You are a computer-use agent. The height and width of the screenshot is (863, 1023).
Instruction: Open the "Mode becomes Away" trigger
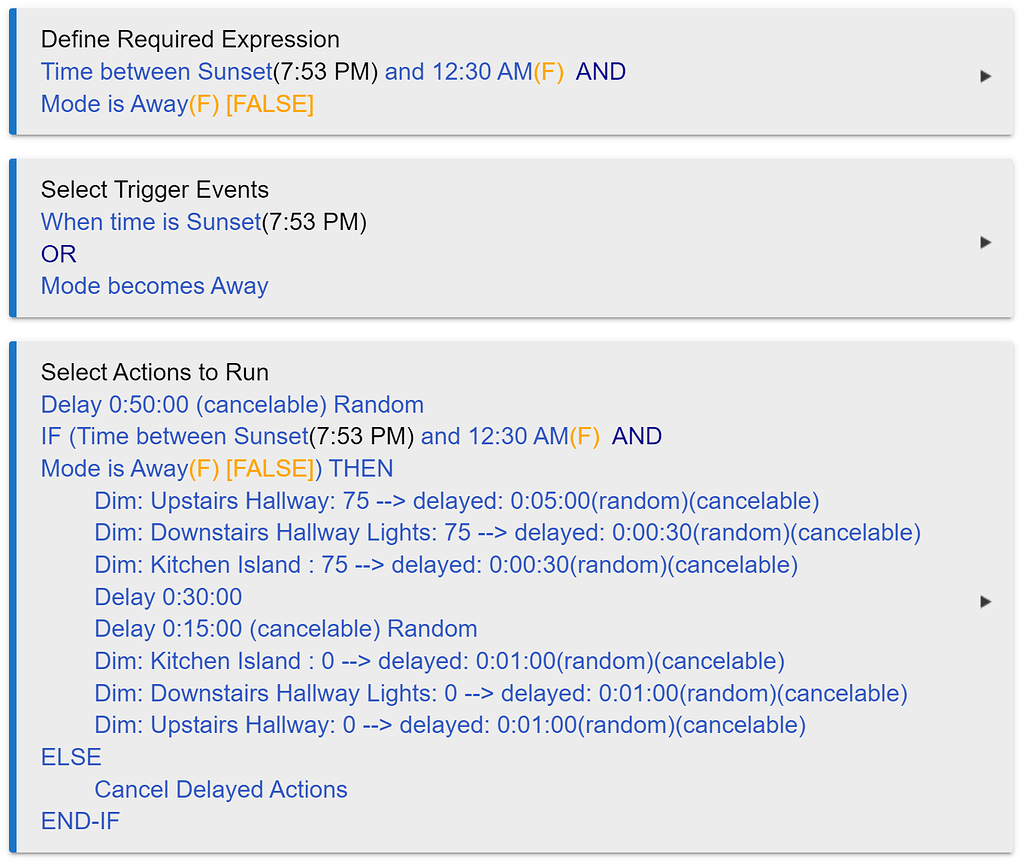point(155,286)
